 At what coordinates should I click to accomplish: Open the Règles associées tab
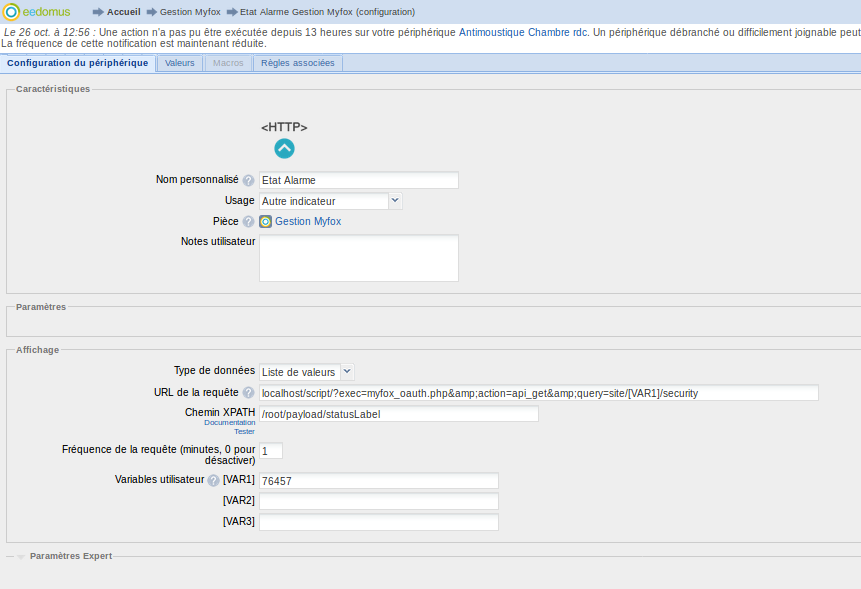point(298,63)
